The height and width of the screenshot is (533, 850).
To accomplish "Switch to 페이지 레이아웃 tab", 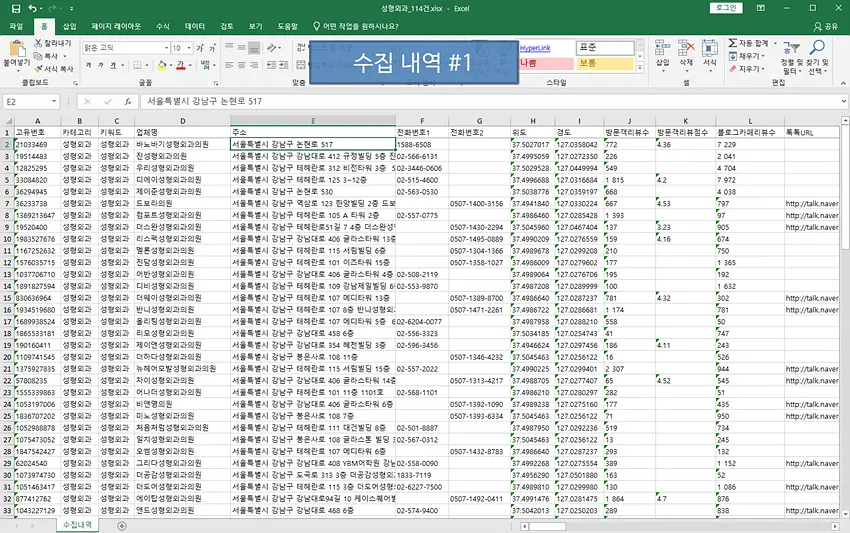I will pyautogui.click(x=116, y=26).
